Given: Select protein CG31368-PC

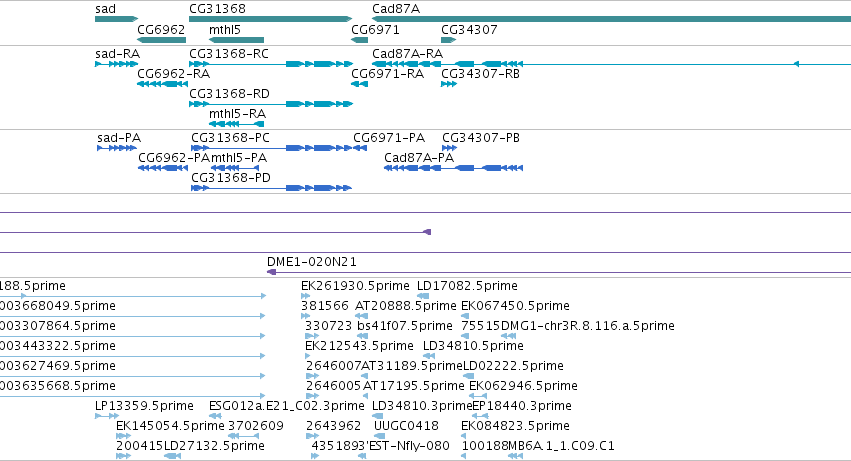Looking at the screenshot, I should pyautogui.click(x=230, y=138).
